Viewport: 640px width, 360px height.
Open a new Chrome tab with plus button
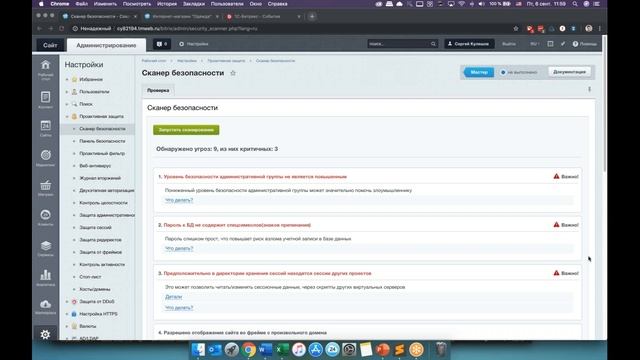(312, 16)
